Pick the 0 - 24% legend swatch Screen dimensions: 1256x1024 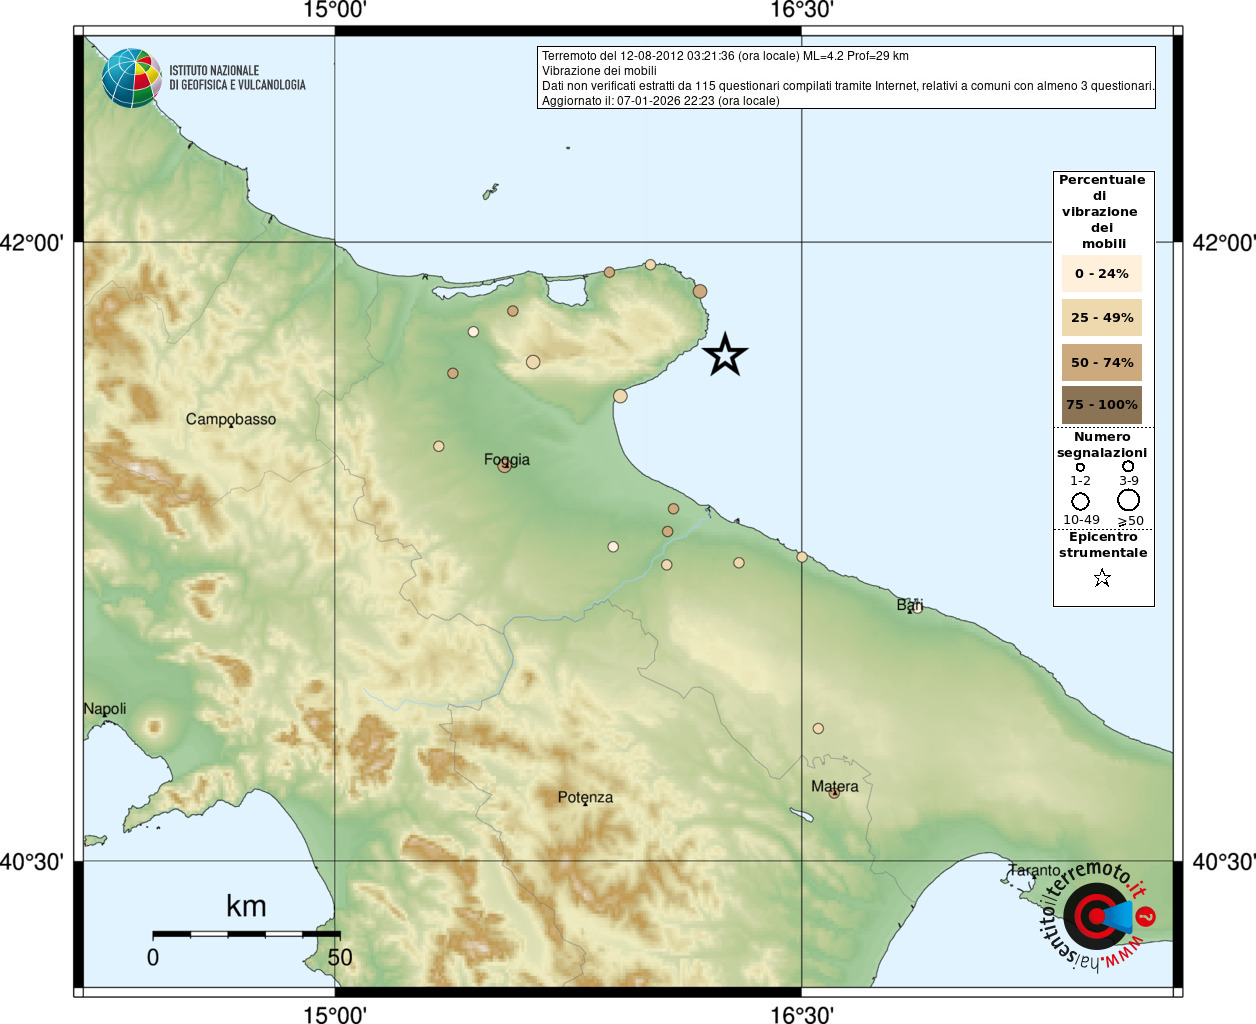1101,273
